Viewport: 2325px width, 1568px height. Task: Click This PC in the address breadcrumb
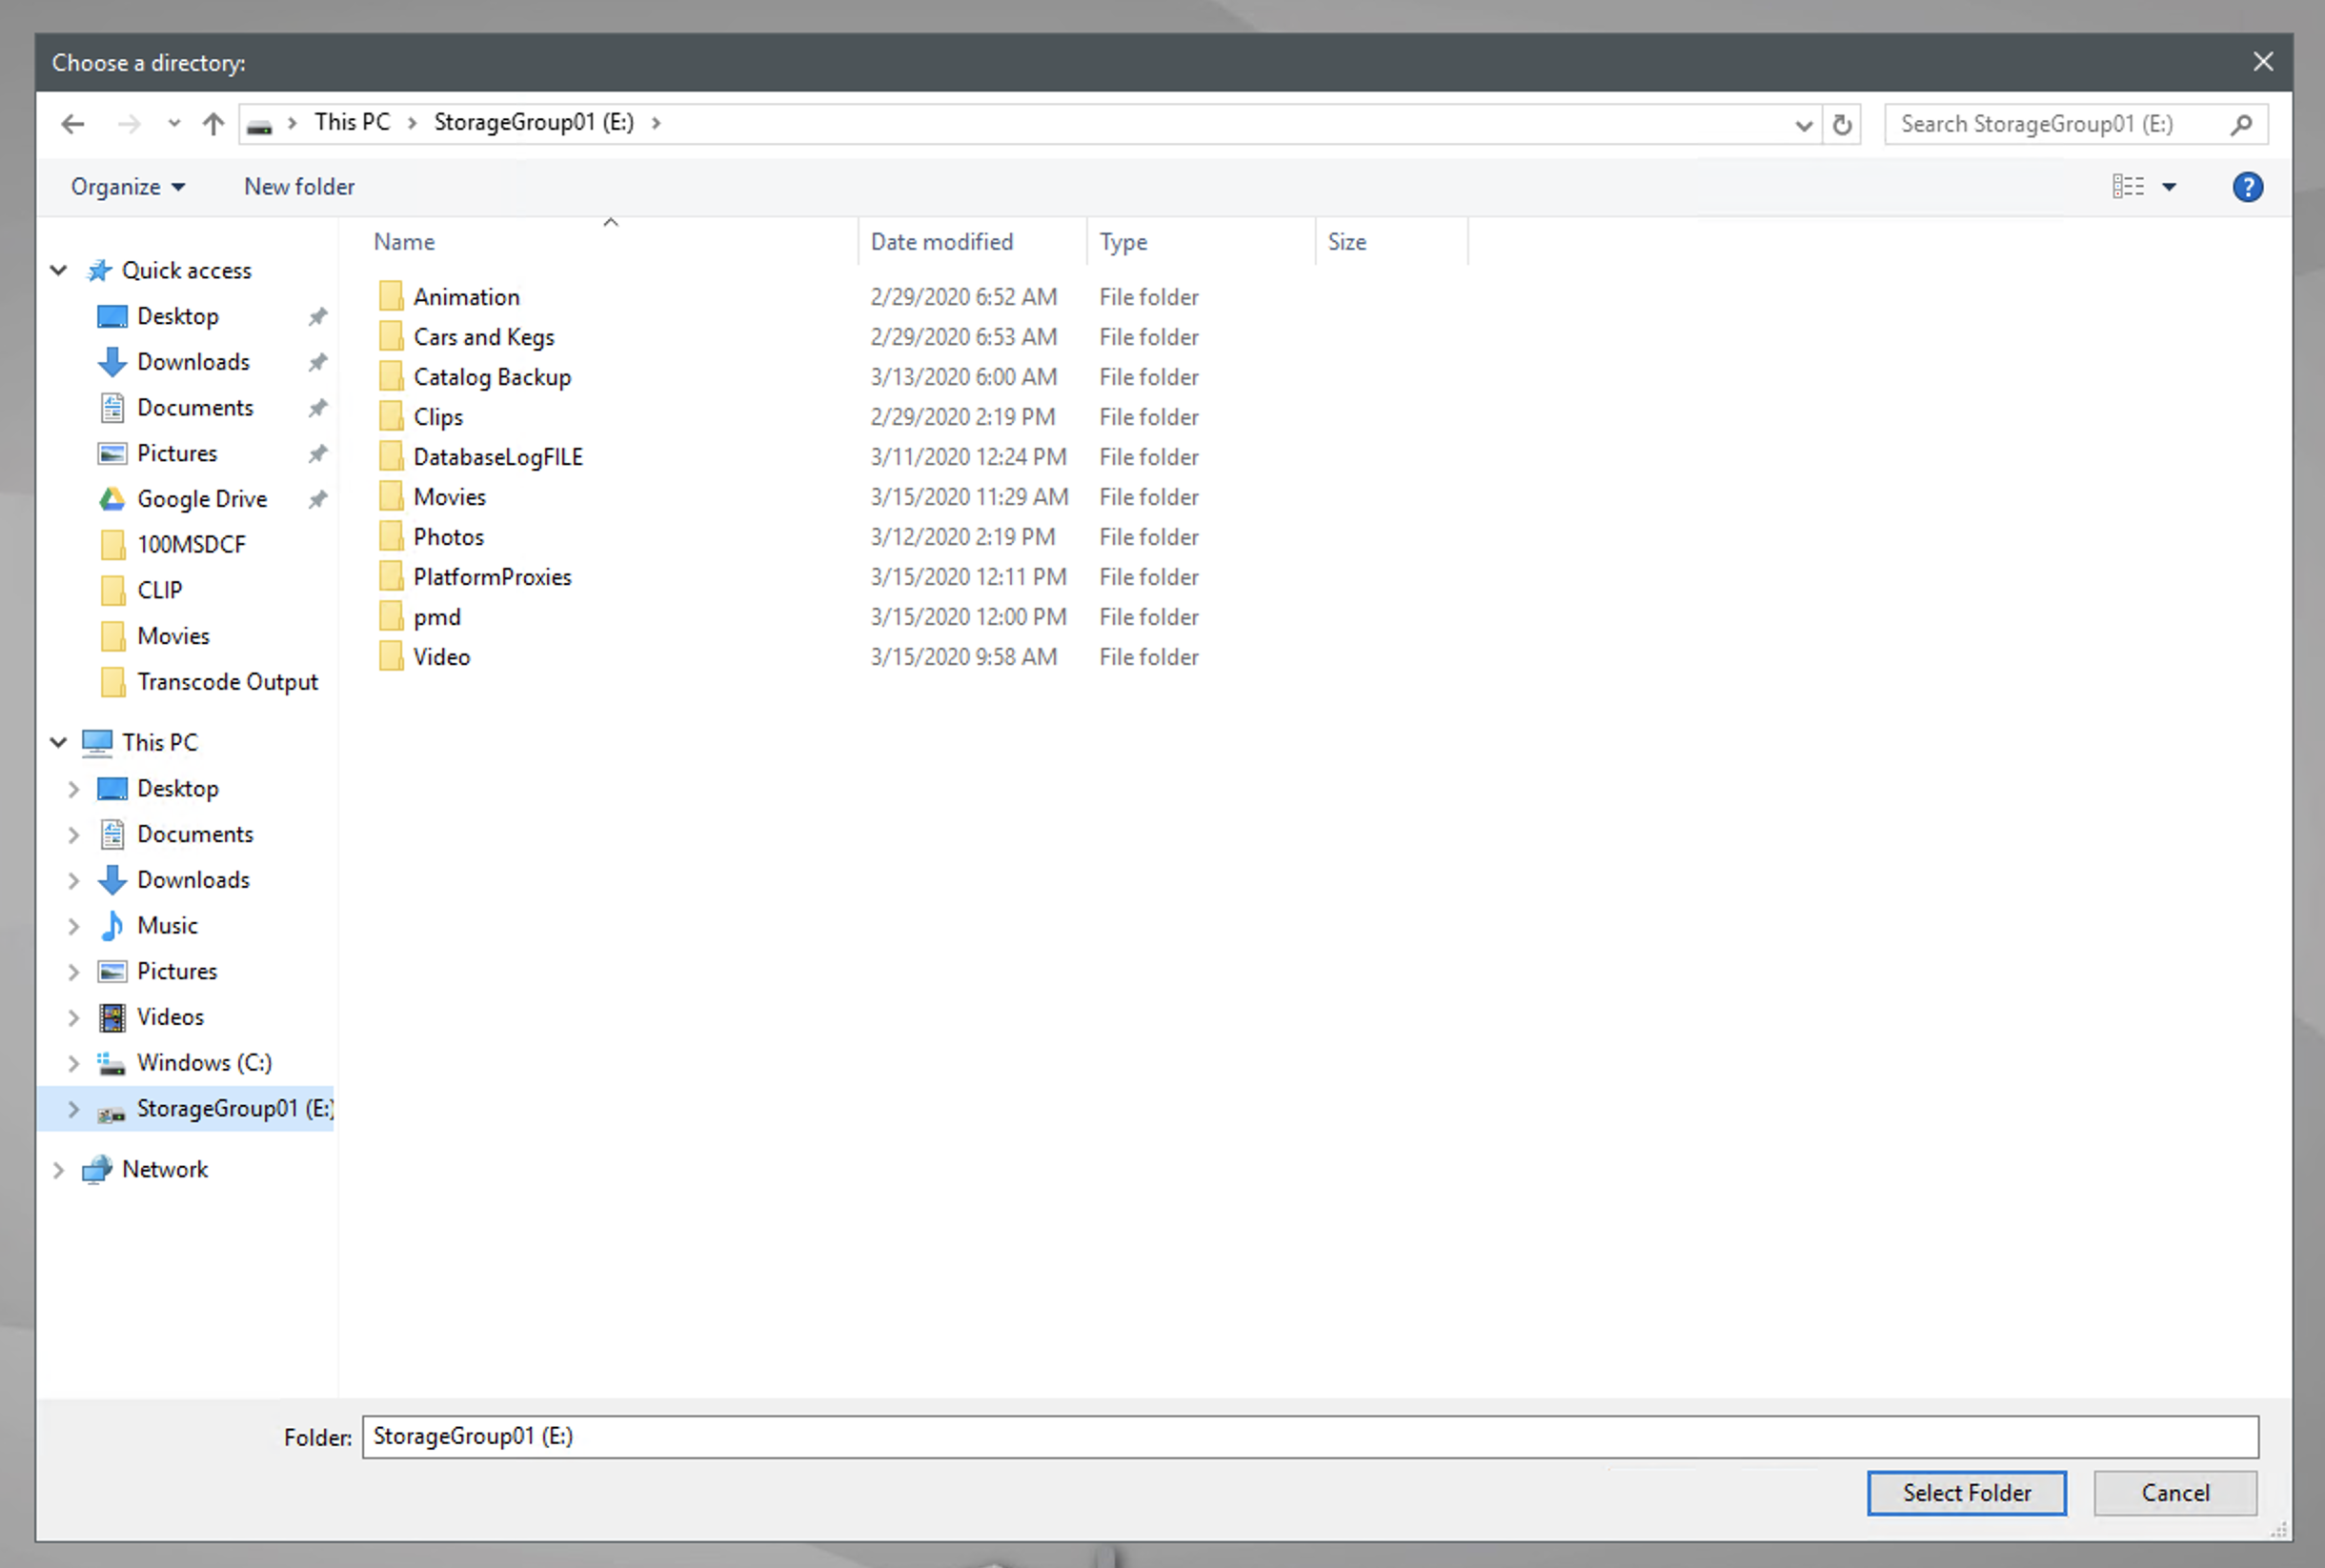click(352, 122)
